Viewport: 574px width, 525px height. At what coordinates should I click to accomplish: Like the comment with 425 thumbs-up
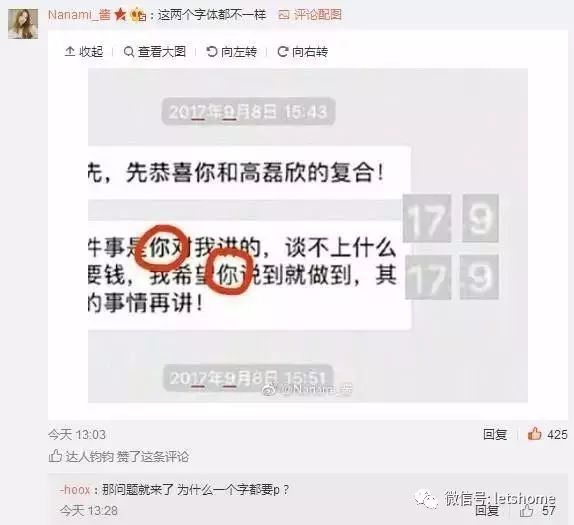[x=547, y=434]
